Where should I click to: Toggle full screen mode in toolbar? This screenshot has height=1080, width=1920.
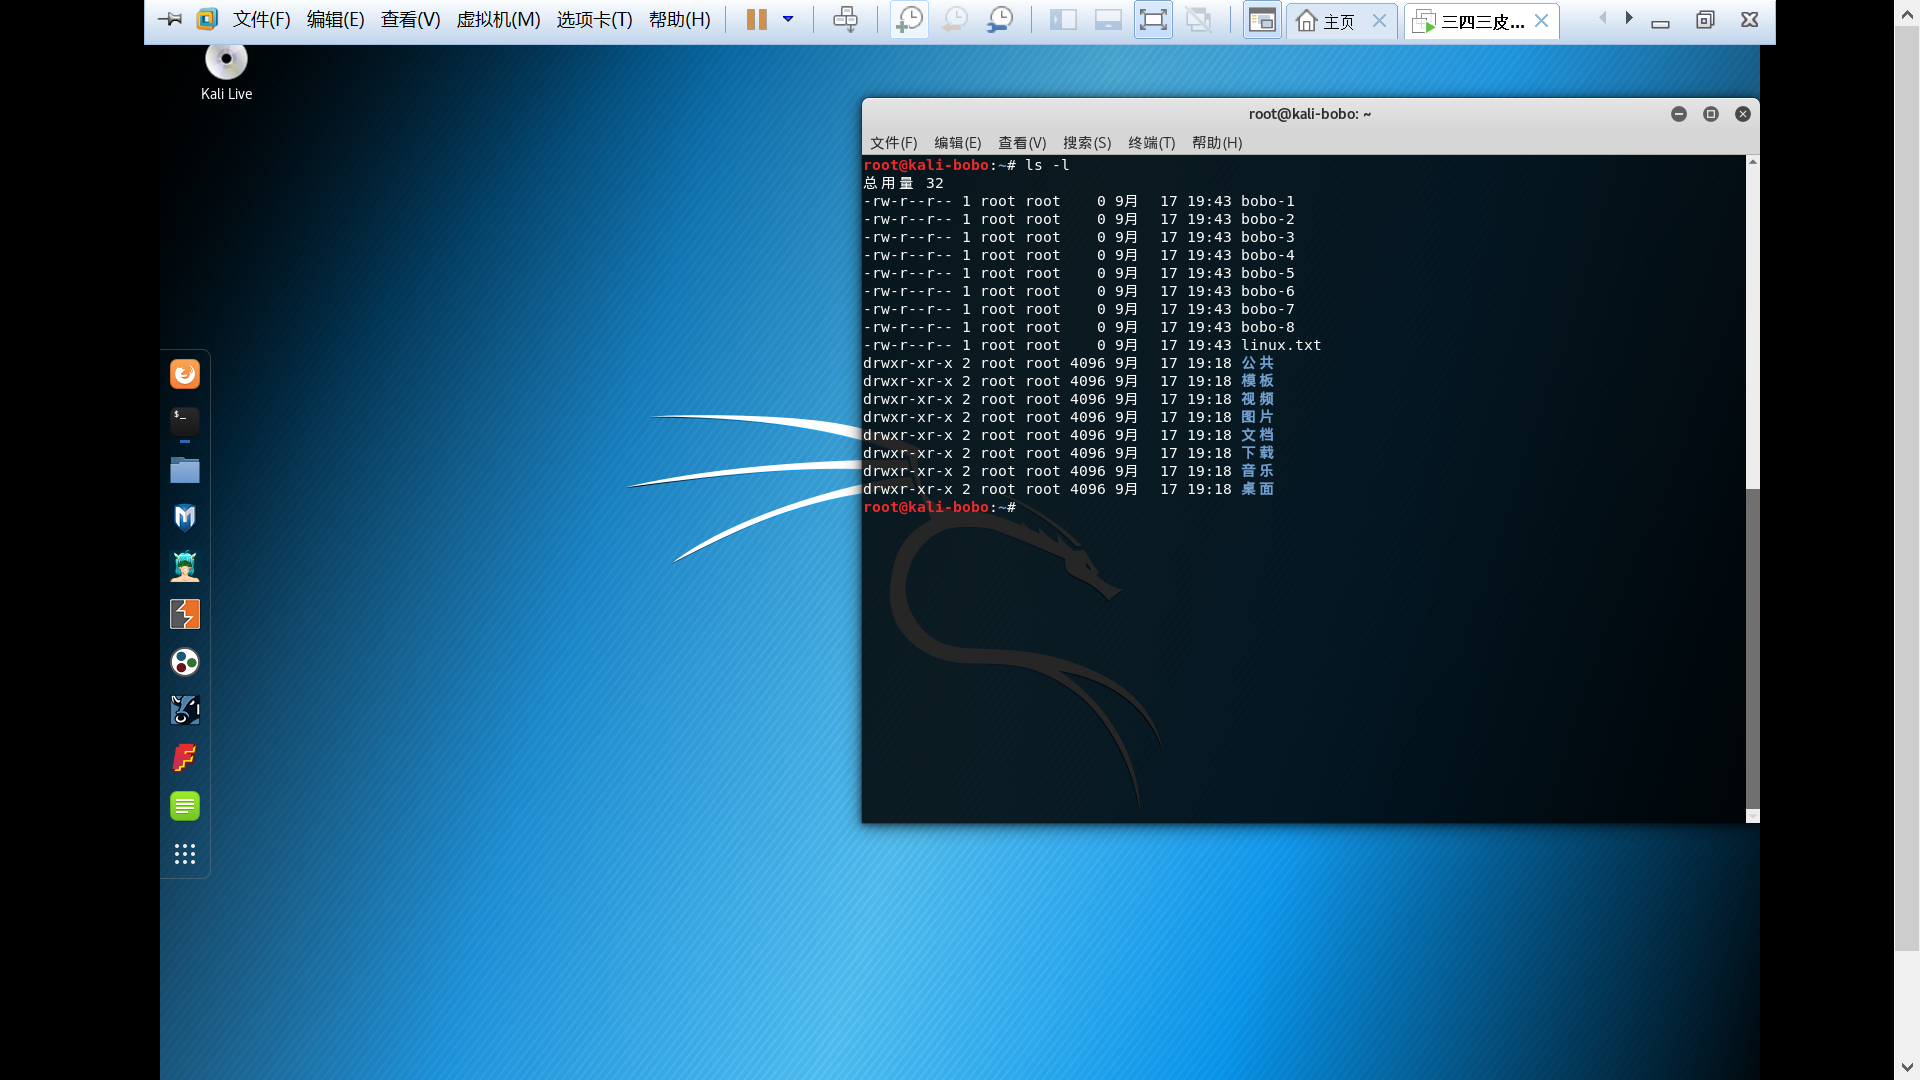pyautogui.click(x=1153, y=20)
